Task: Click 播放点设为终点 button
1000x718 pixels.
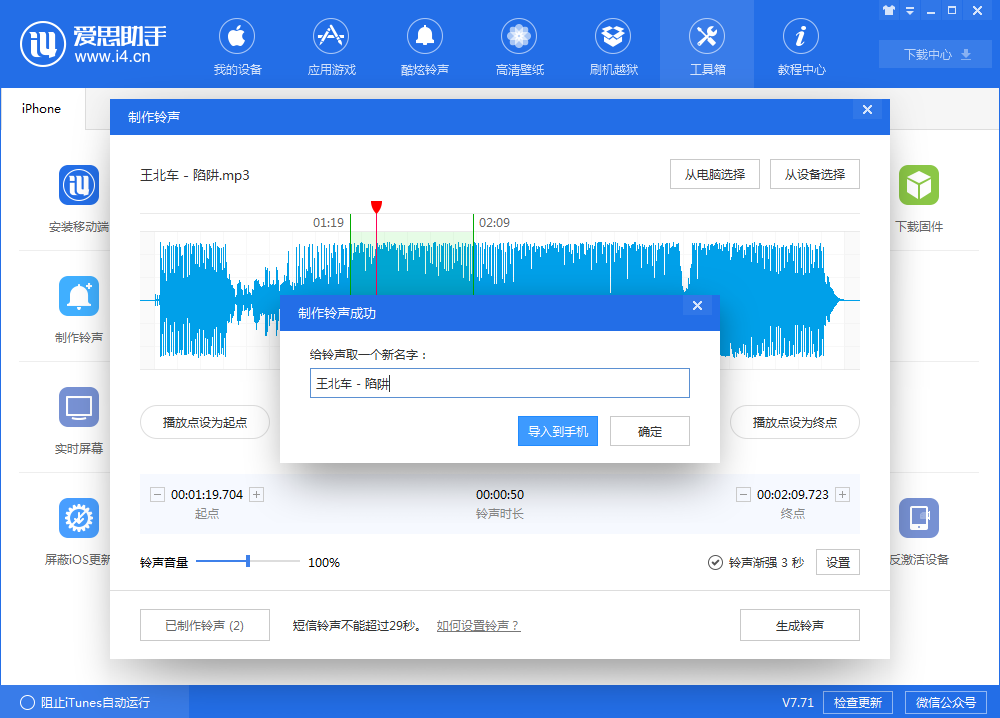Action: [795, 422]
